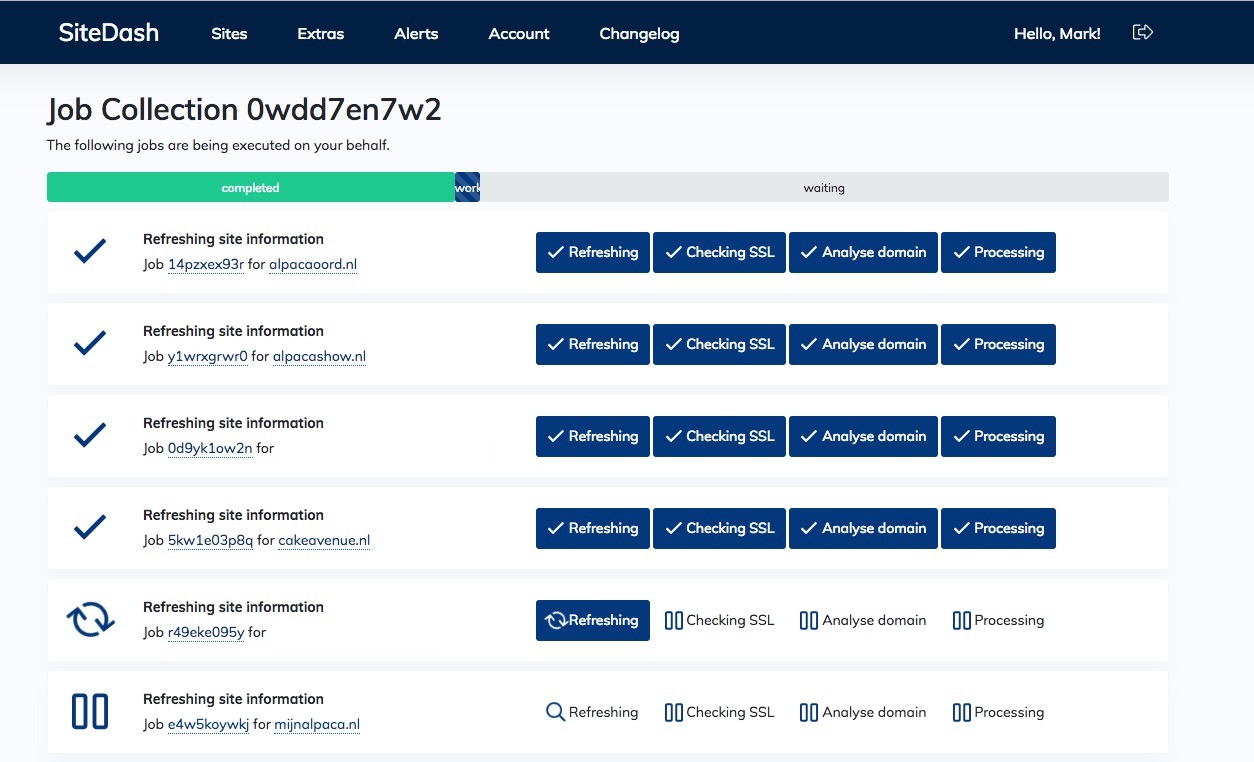The width and height of the screenshot is (1254, 762).
Task: Click the green completed segment of the progress bar
Action: pos(250,187)
